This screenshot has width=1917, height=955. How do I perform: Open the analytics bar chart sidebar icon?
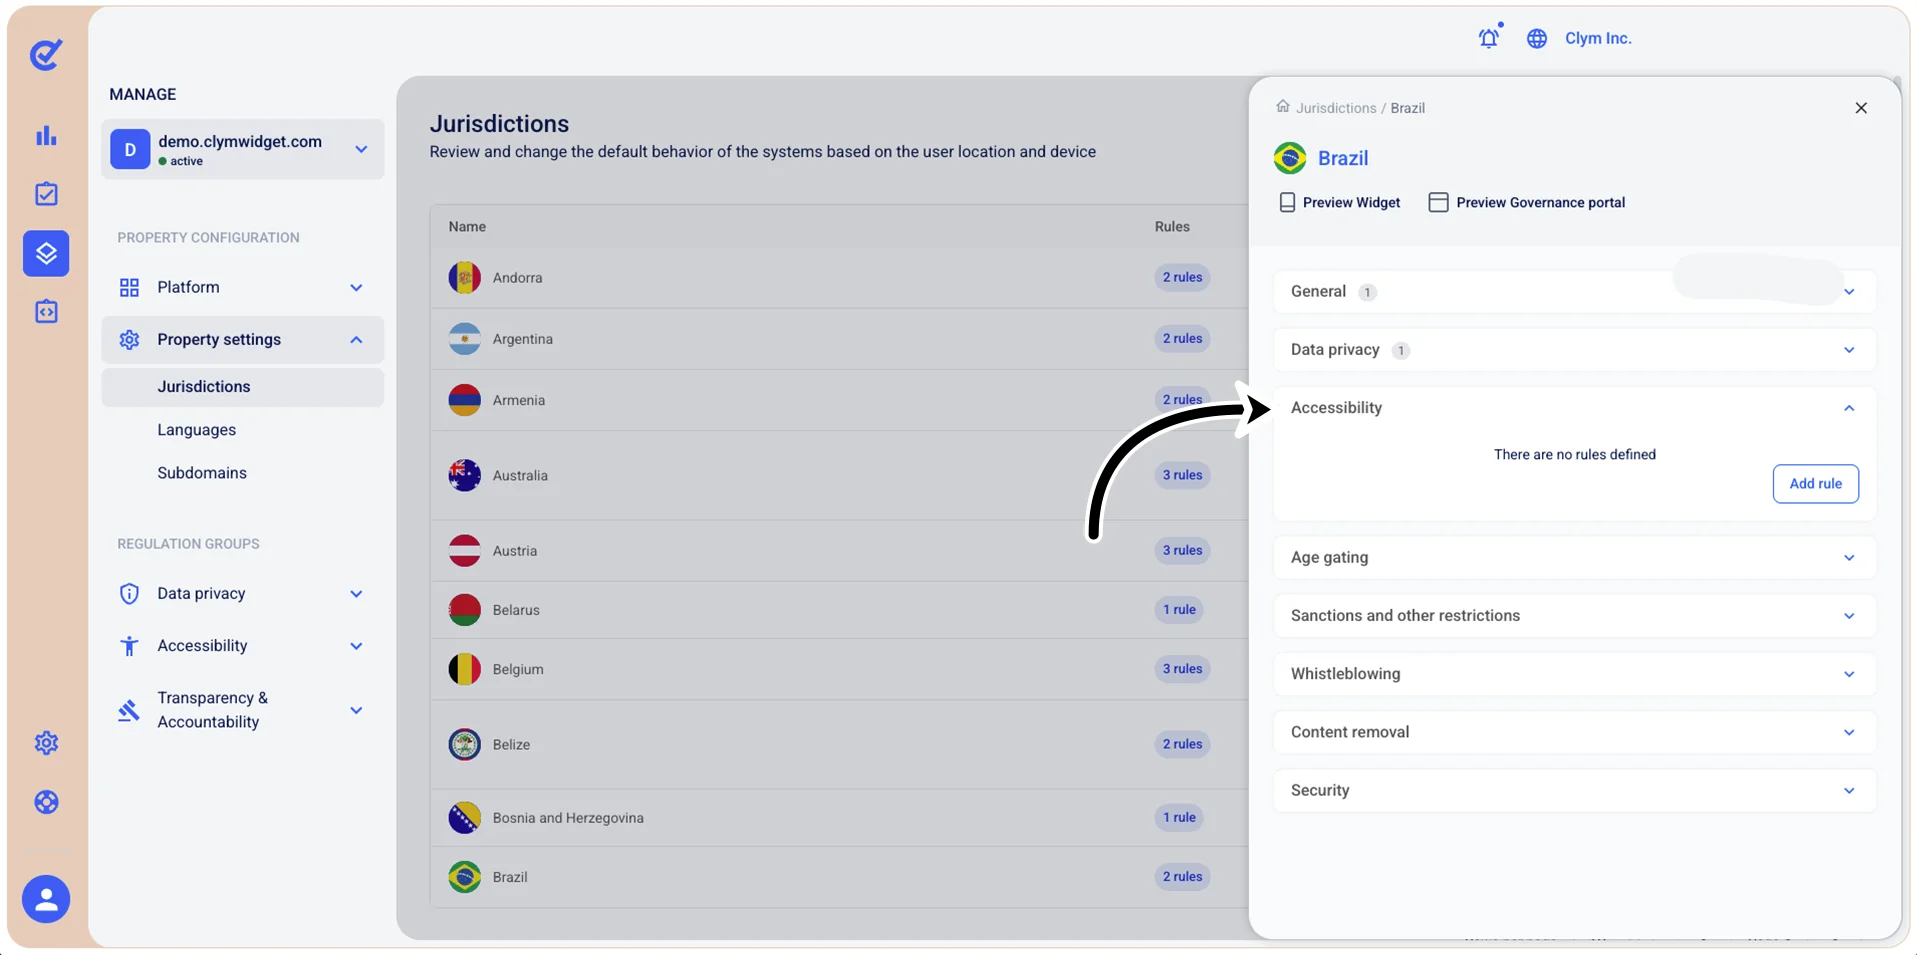(46, 135)
